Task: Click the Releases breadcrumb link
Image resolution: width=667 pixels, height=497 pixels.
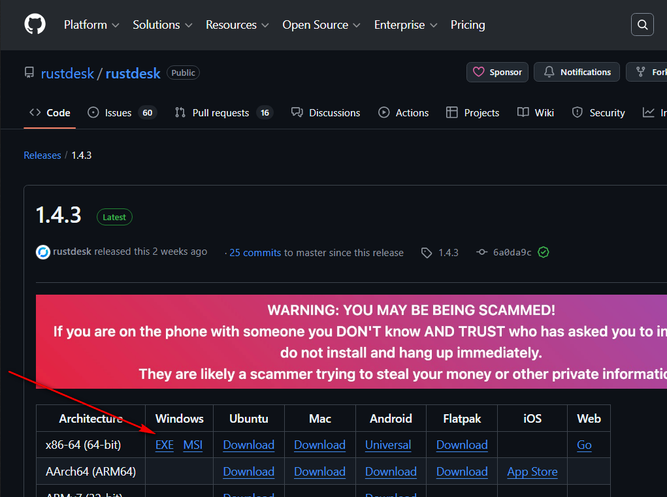Action: 42,155
